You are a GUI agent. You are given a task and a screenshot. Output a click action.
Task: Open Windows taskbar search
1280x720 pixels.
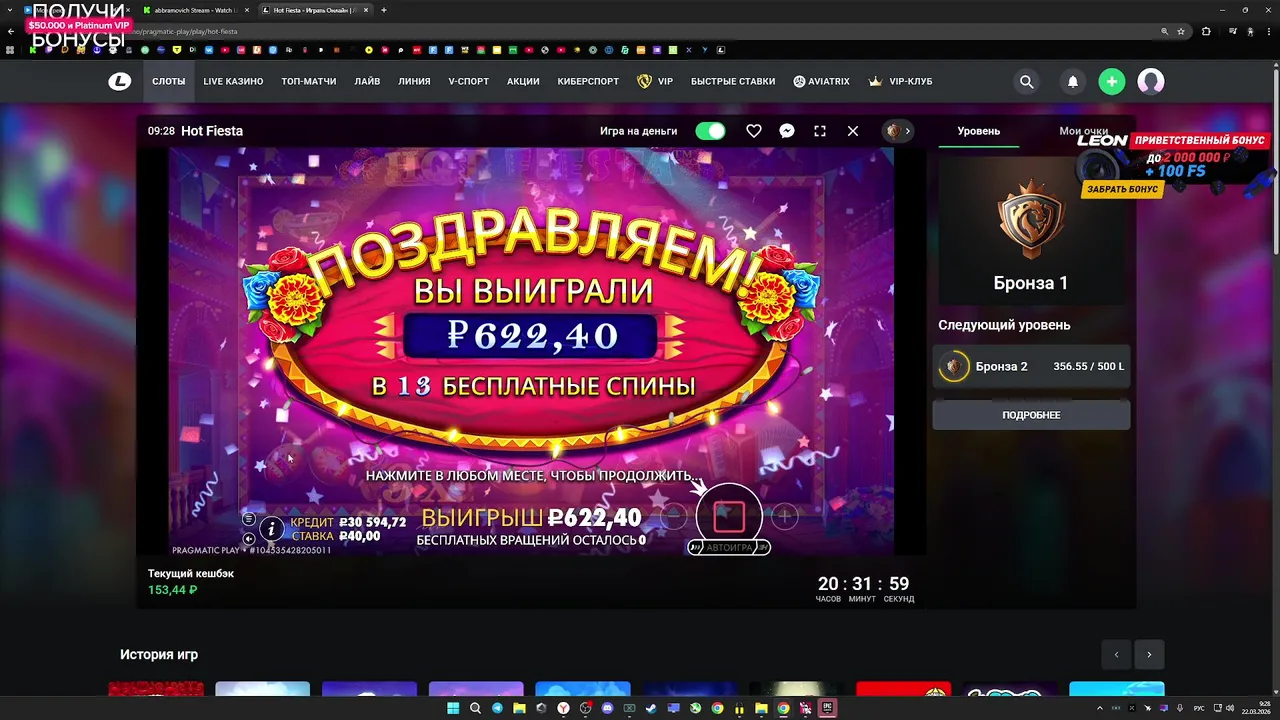coord(475,708)
